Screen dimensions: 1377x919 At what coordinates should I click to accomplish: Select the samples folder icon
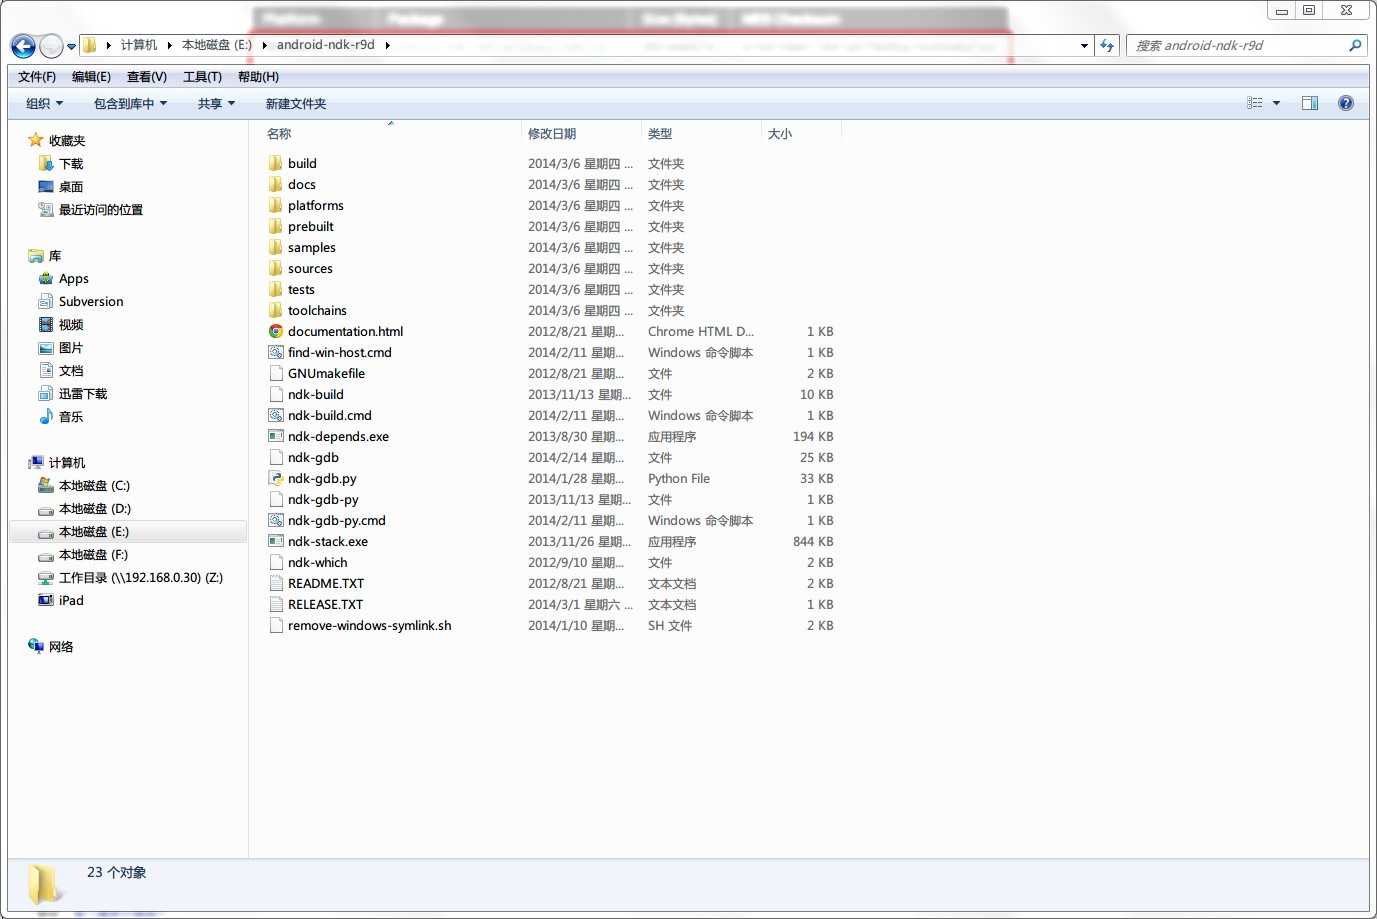(276, 247)
